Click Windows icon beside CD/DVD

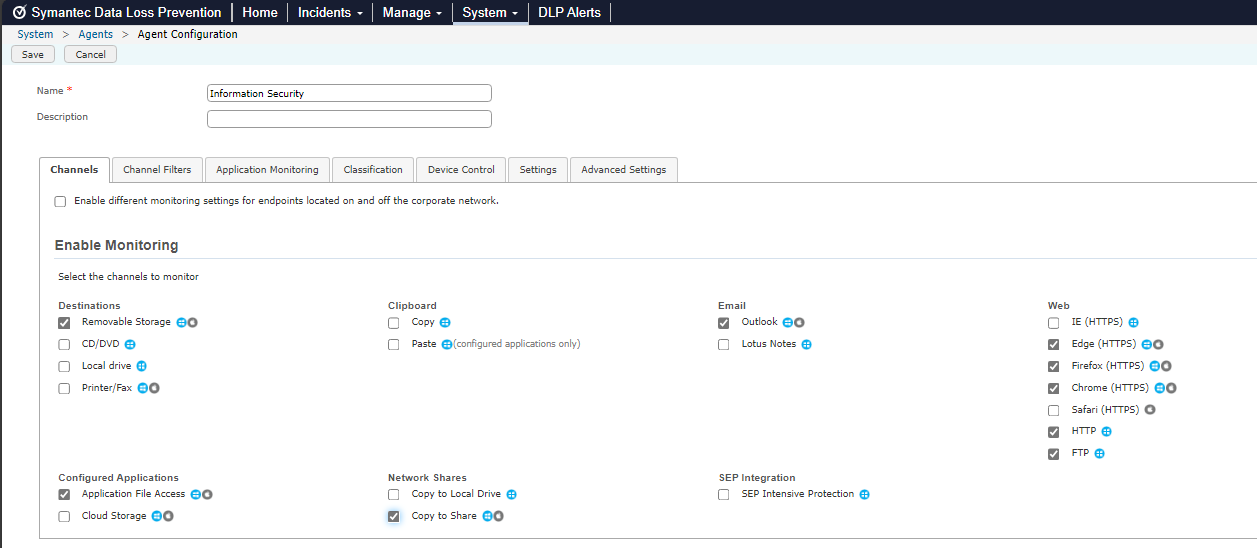[x=130, y=345]
